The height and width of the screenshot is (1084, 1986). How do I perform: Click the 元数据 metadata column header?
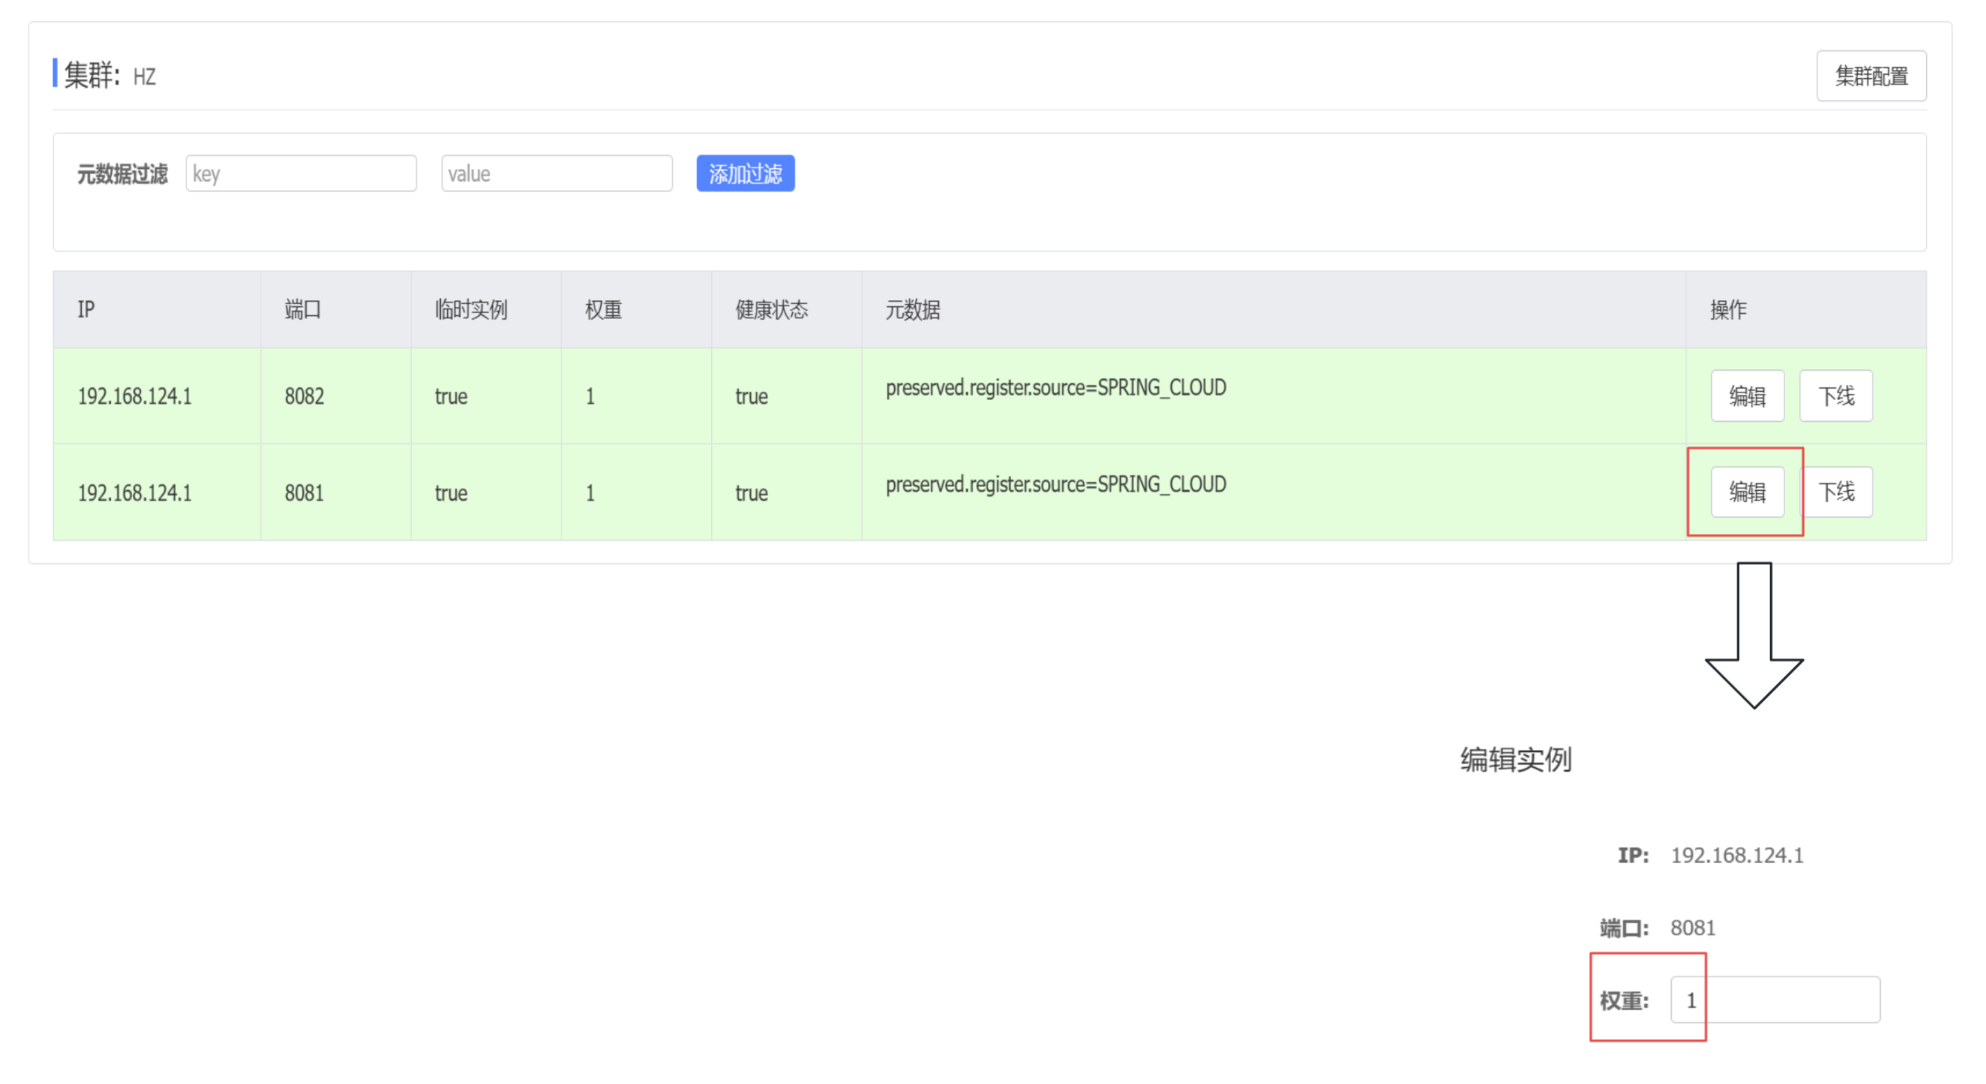click(912, 310)
